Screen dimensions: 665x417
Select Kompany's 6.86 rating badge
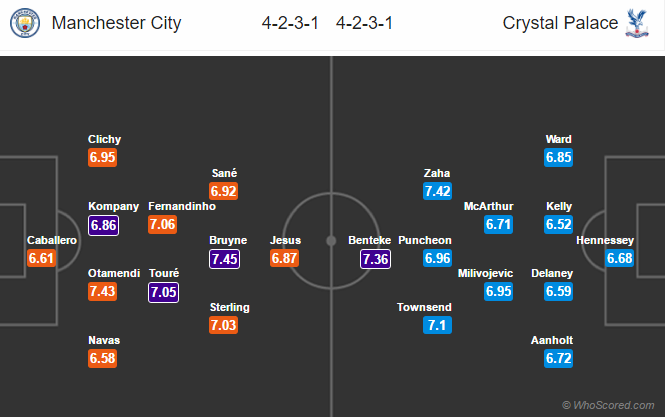(x=104, y=225)
